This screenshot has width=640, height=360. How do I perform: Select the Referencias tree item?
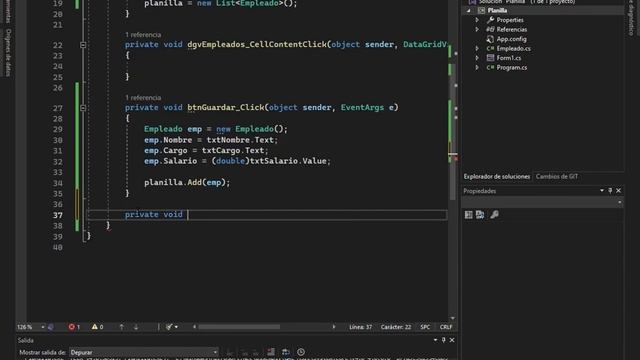(511, 29)
